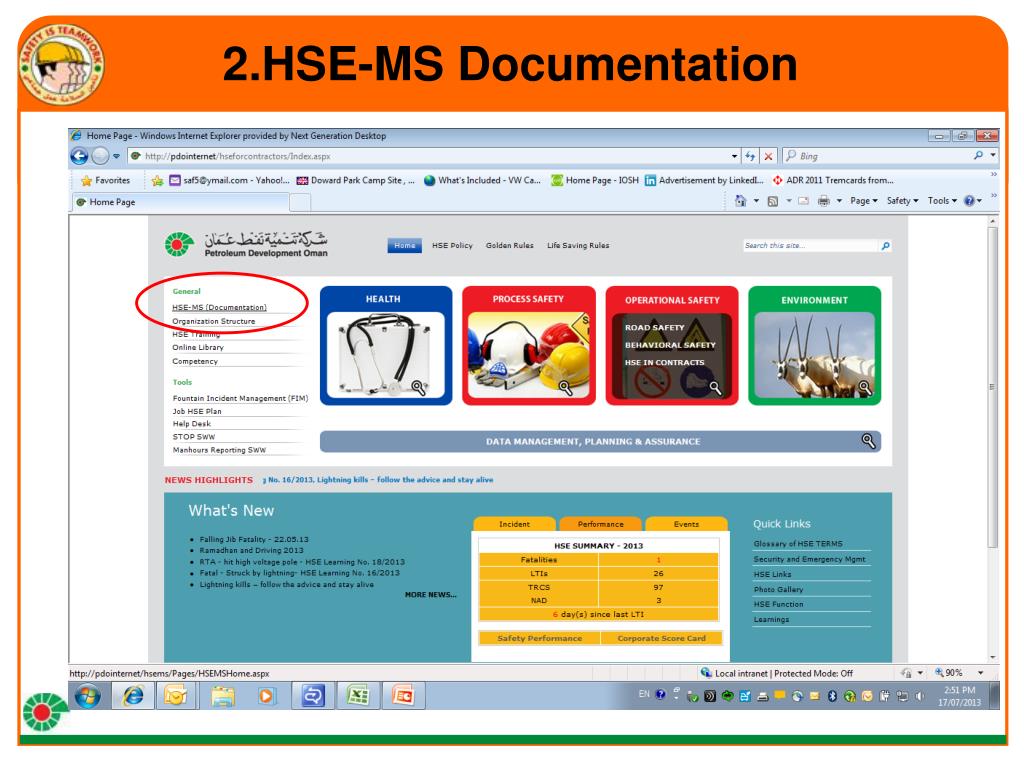The image size is (1024, 768).
Task: Click the HEALTH tile magnifier icon
Action: (x=419, y=388)
